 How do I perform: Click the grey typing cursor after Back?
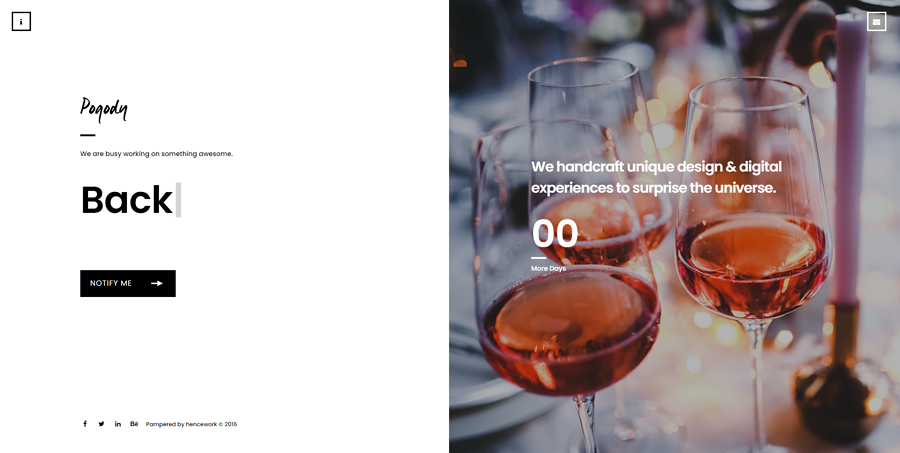pos(178,200)
